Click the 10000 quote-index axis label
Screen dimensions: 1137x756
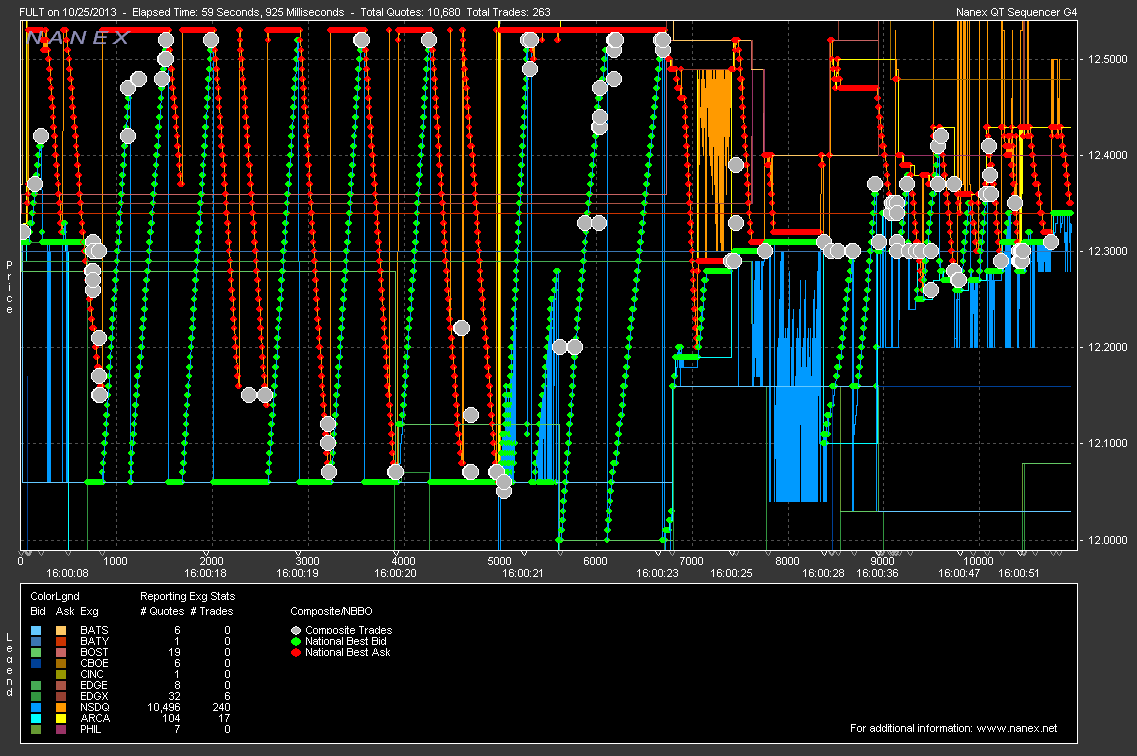click(x=977, y=561)
